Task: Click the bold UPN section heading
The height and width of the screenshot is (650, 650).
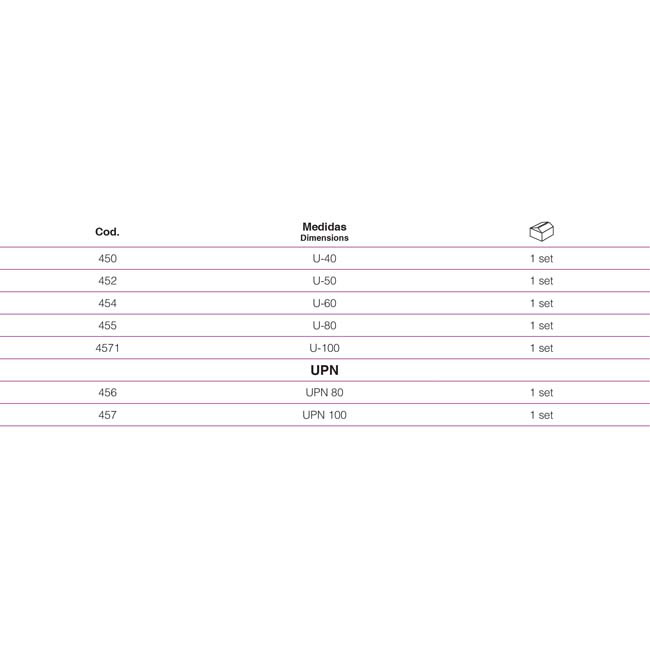Action: coord(325,370)
